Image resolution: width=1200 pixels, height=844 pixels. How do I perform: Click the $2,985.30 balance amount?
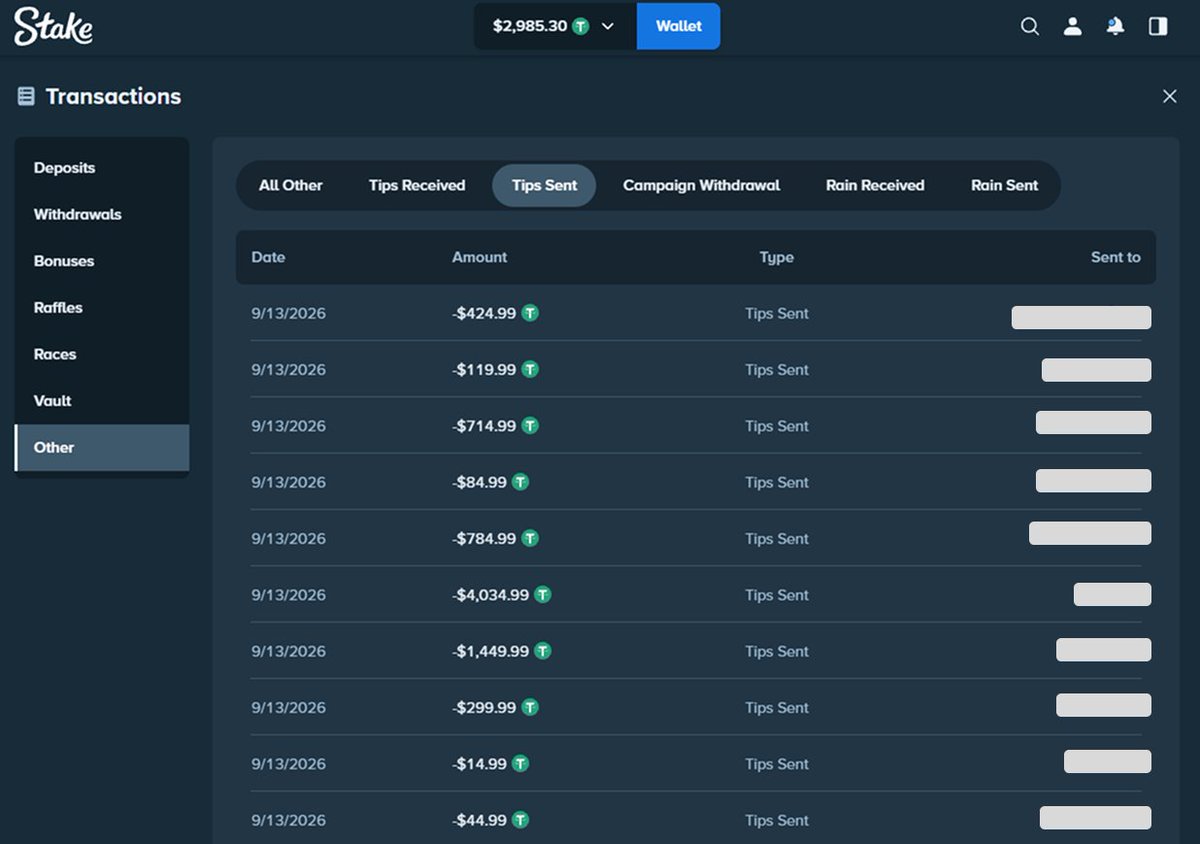530,27
